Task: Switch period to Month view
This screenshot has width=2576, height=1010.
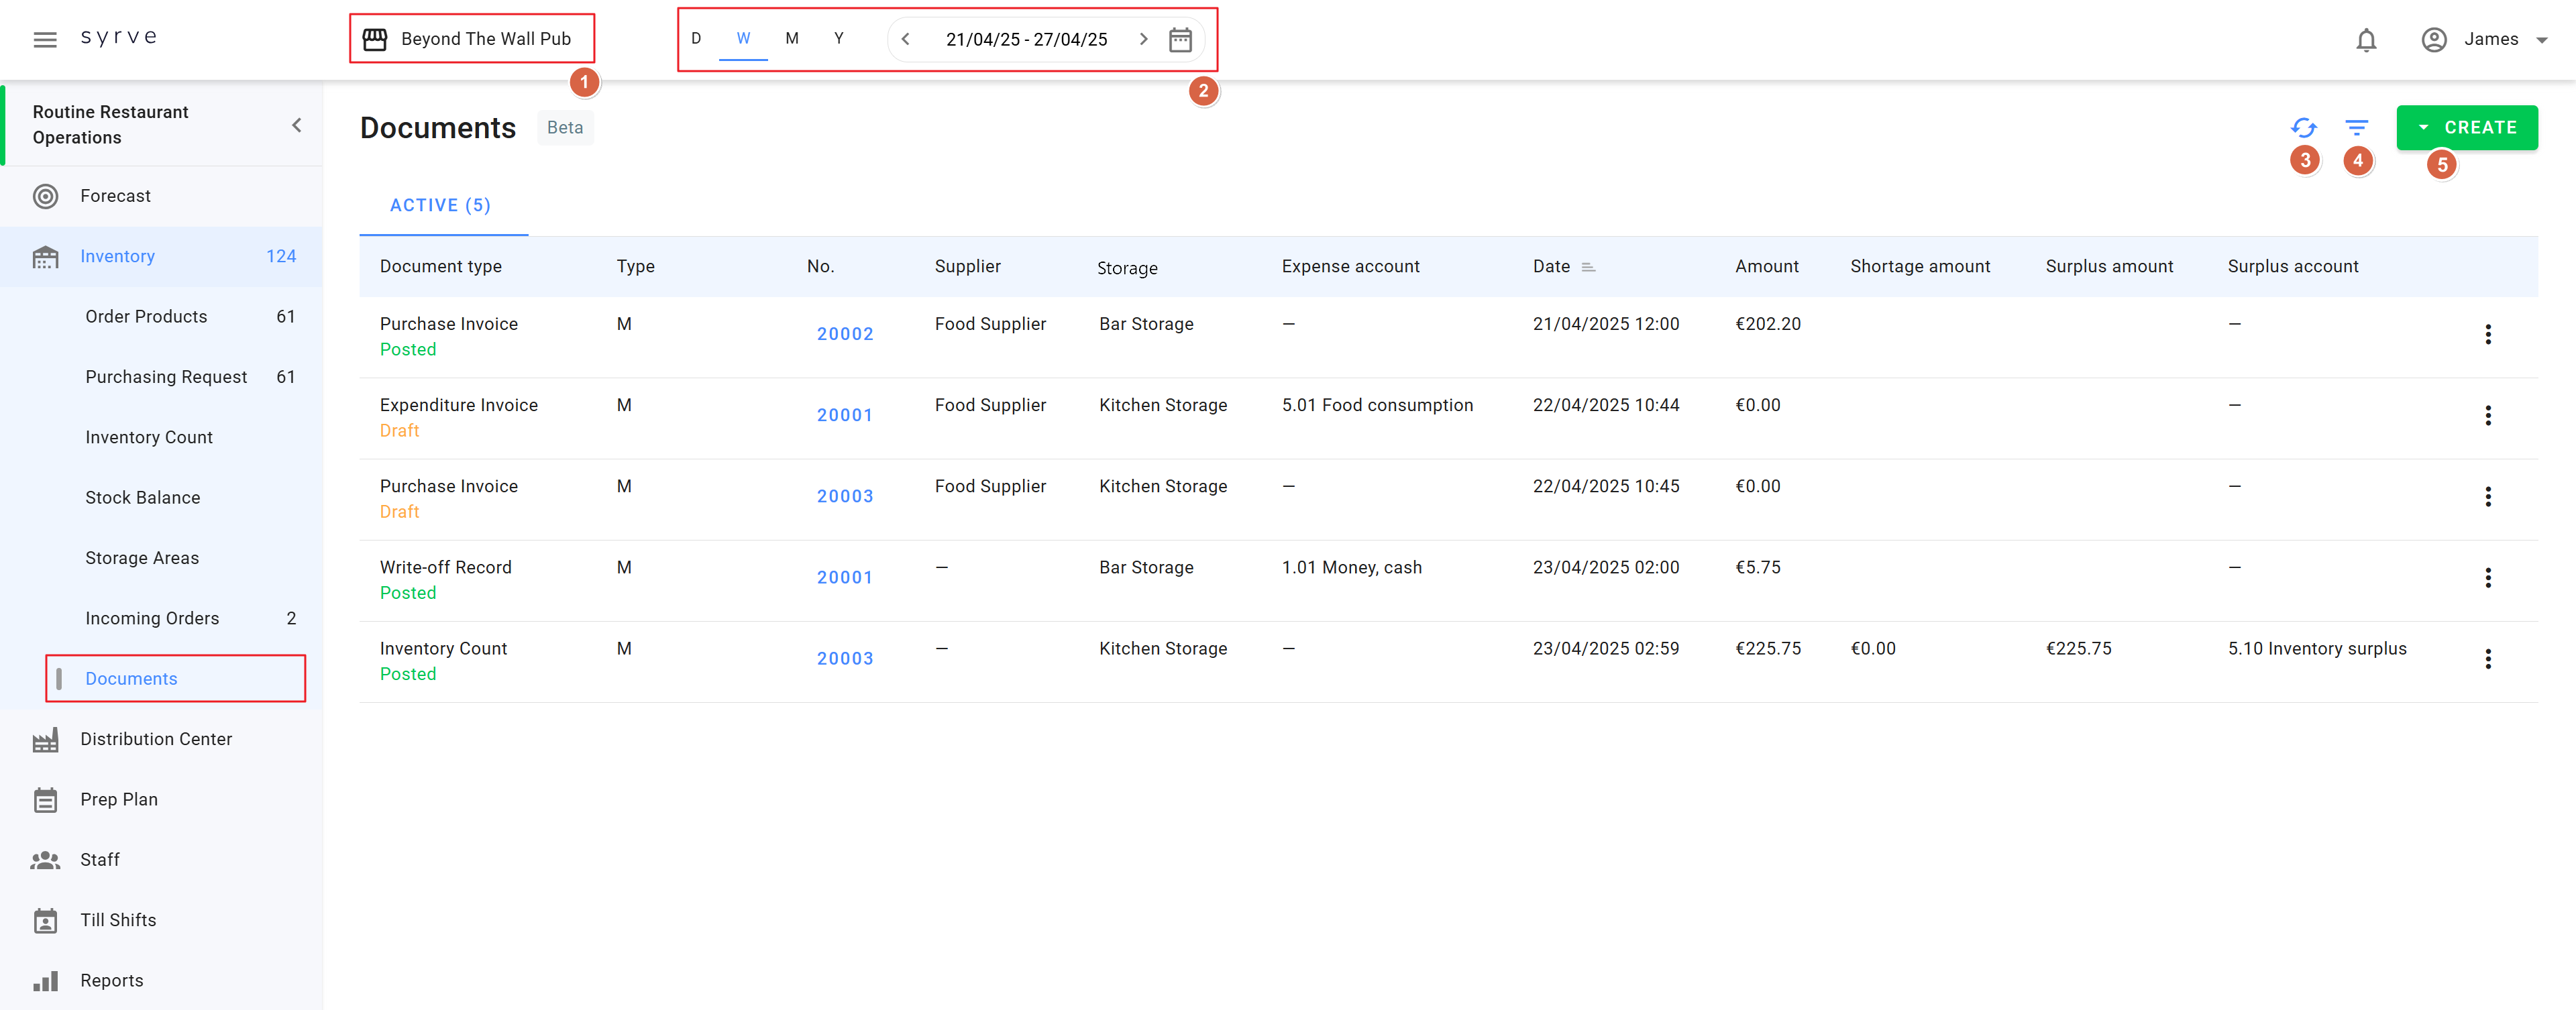Action: pos(791,39)
